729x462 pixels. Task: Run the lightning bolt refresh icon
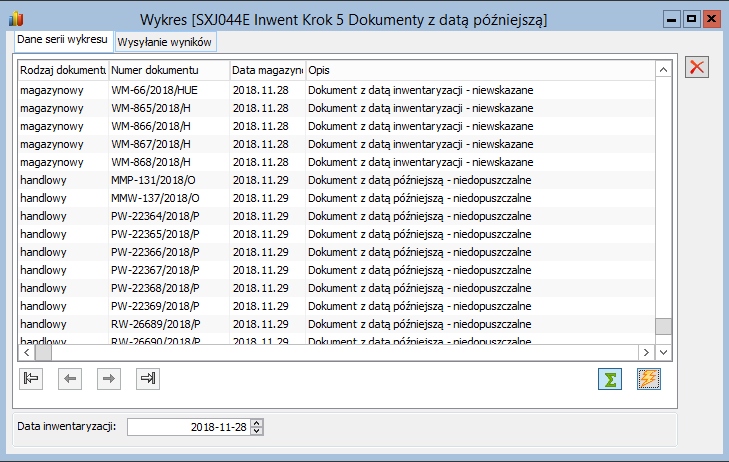(x=649, y=379)
